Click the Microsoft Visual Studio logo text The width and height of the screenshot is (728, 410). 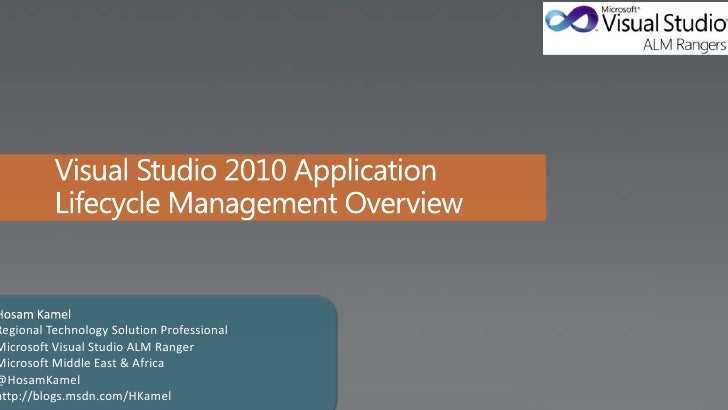pyautogui.click(x=665, y=20)
